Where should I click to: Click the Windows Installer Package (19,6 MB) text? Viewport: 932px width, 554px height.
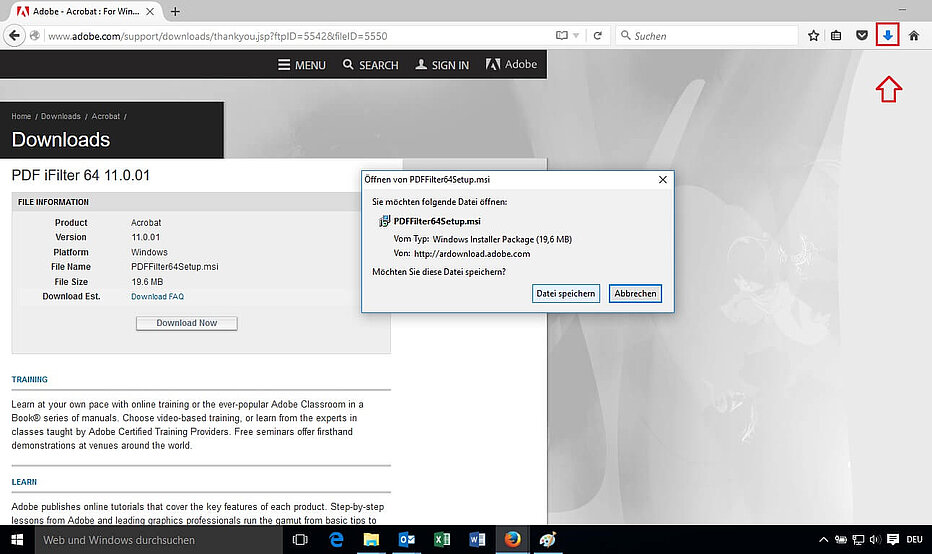click(x=502, y=240)
